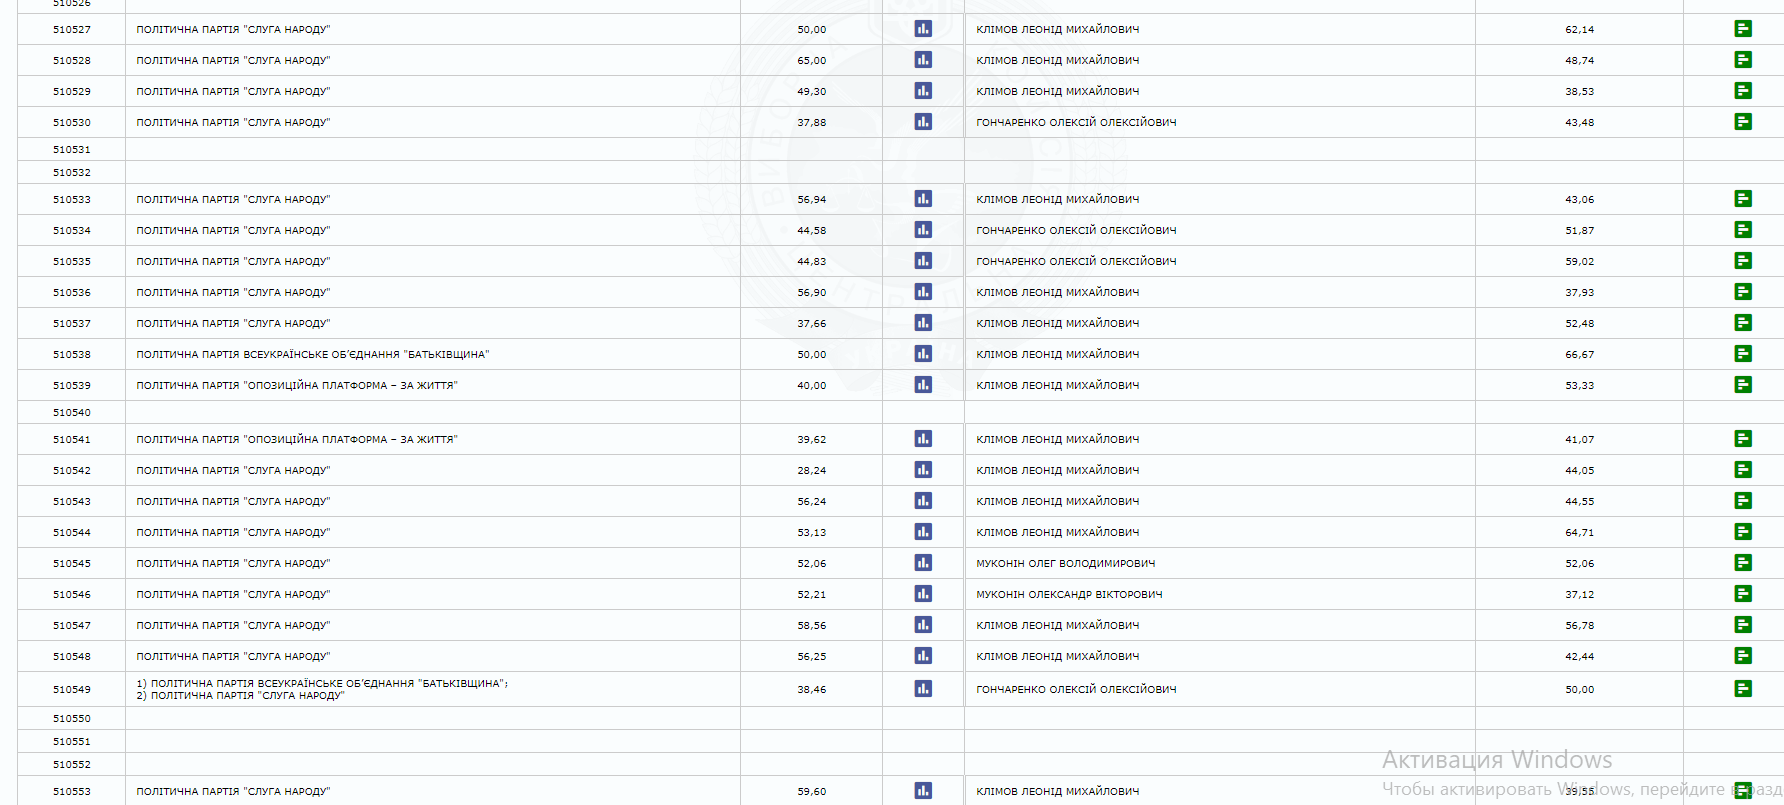The width and height of the screenshot is (1784, 805).
Task: Click party name in row 510539
Action: pos(297,386)
